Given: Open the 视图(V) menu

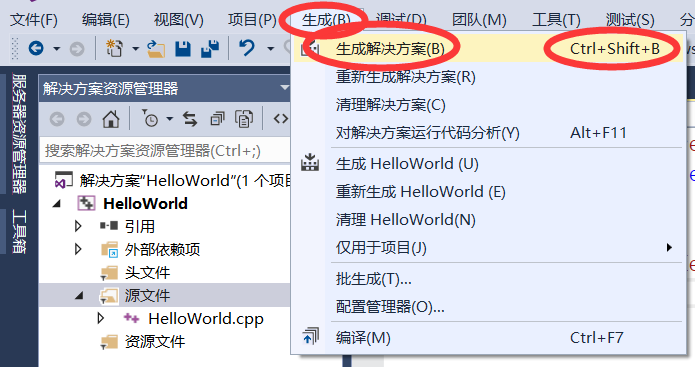Looking at the screenshot, I should tap(178, 20).
